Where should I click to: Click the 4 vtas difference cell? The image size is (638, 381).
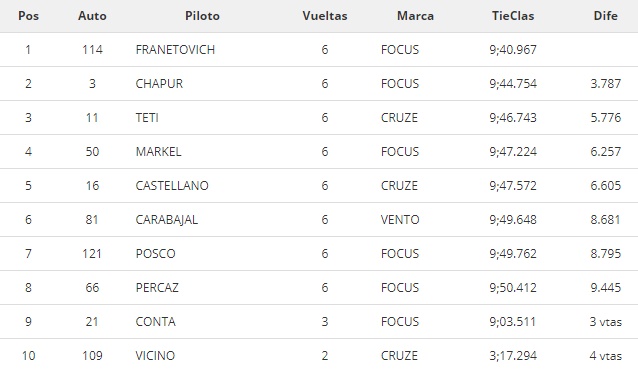(x=605, y=356)
